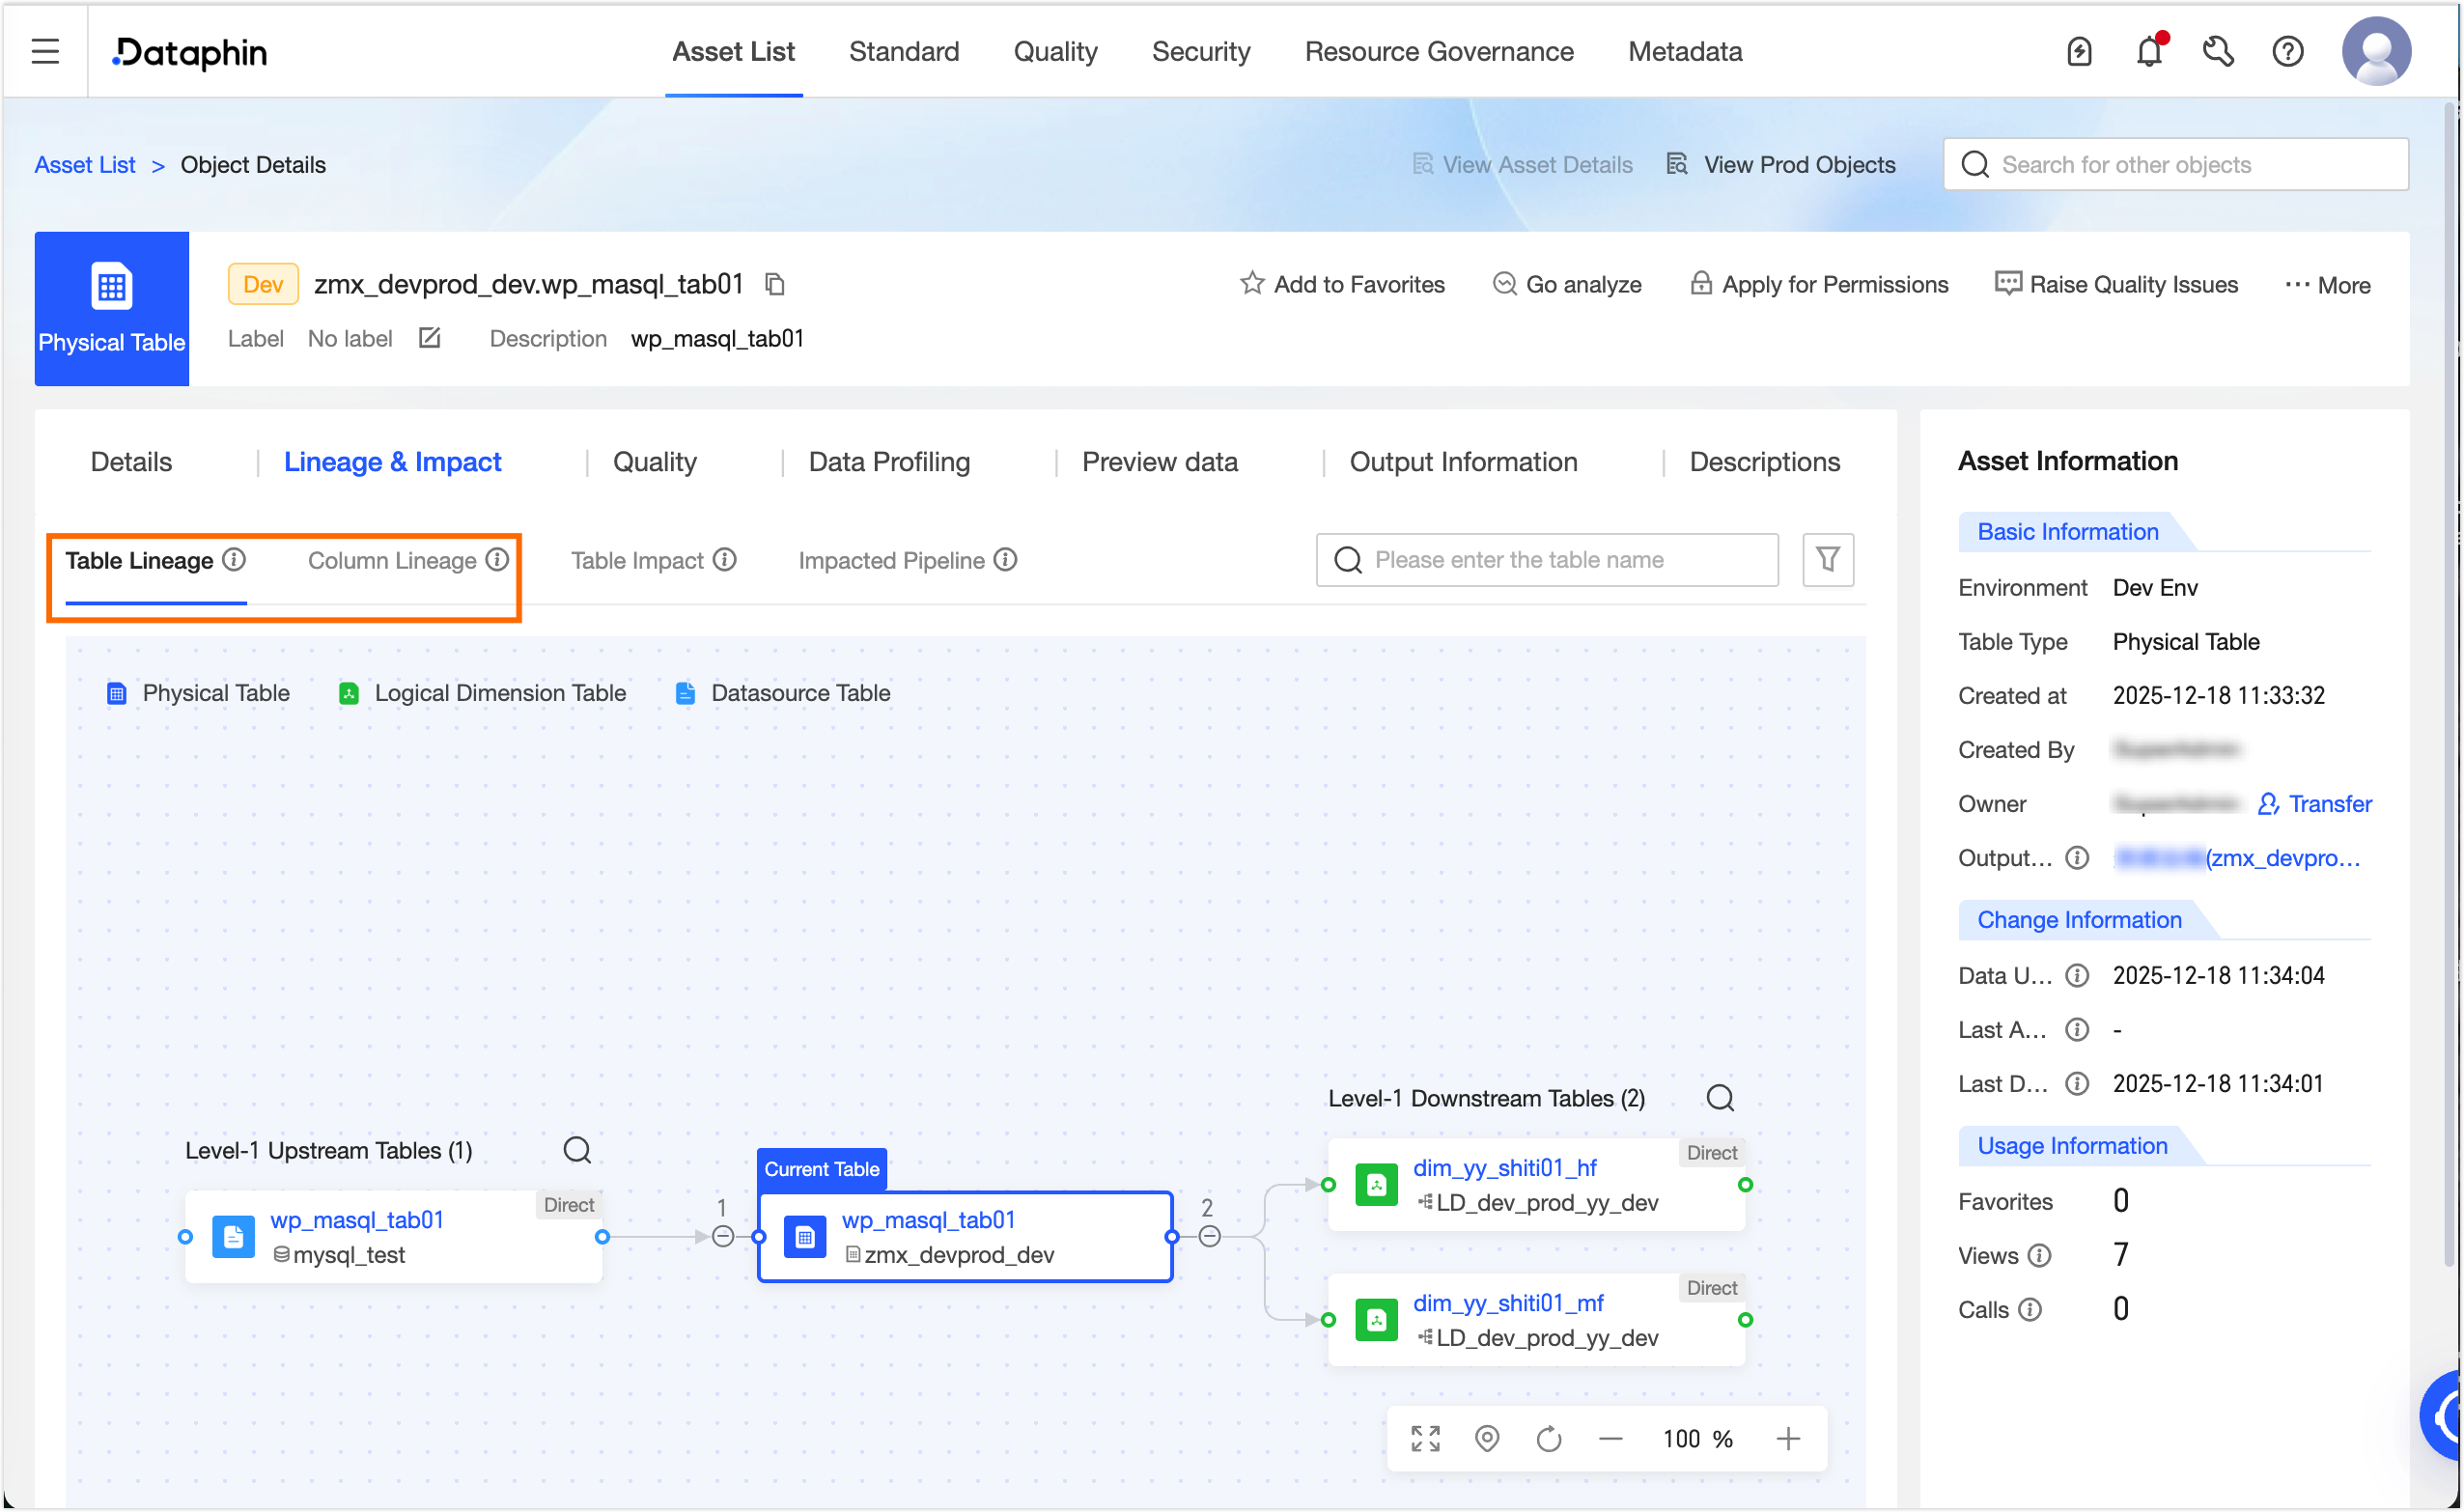2464x1512 pixels.
Task: Open the Metadata menu
Action: (1685, 51)
